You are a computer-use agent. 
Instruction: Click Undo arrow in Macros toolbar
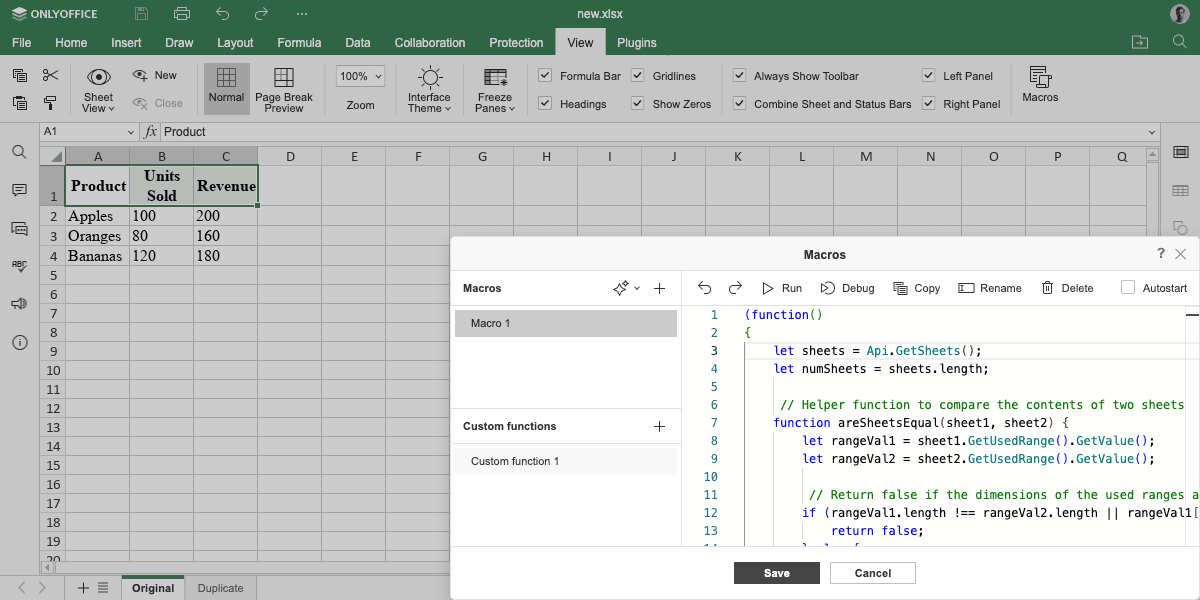coord(704,288)
